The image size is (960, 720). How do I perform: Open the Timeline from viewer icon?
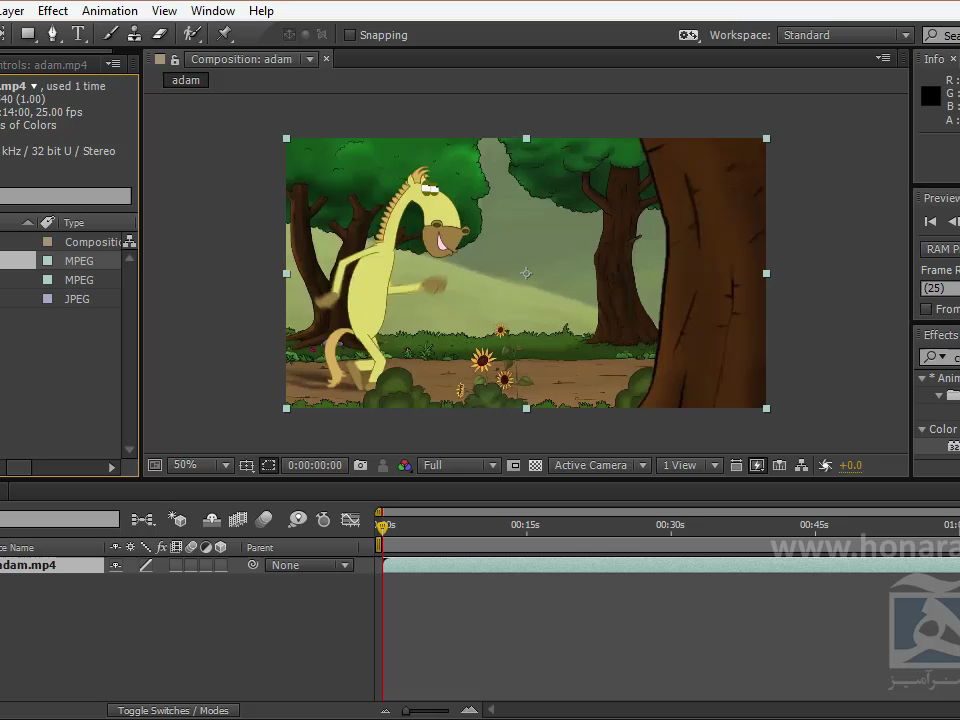click(x=779, y=465)
